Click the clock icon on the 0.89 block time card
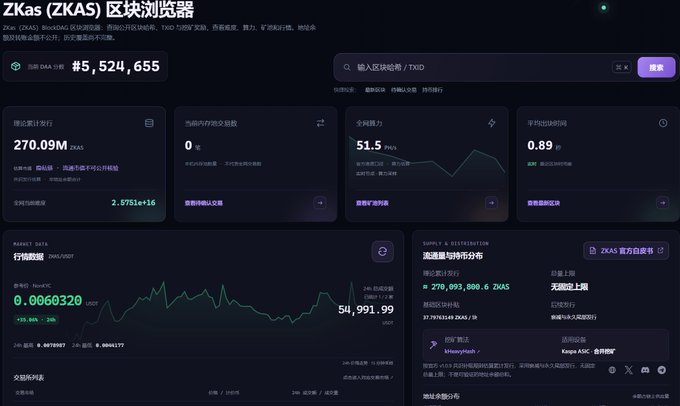This screenshot has height=406, width=680. click(663, 123)
